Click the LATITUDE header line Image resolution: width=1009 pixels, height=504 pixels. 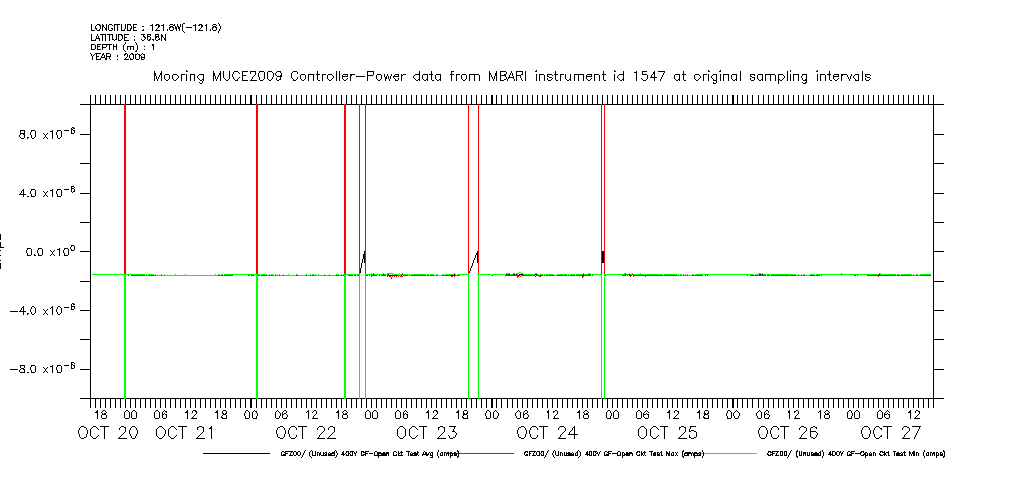pos(127,37)
